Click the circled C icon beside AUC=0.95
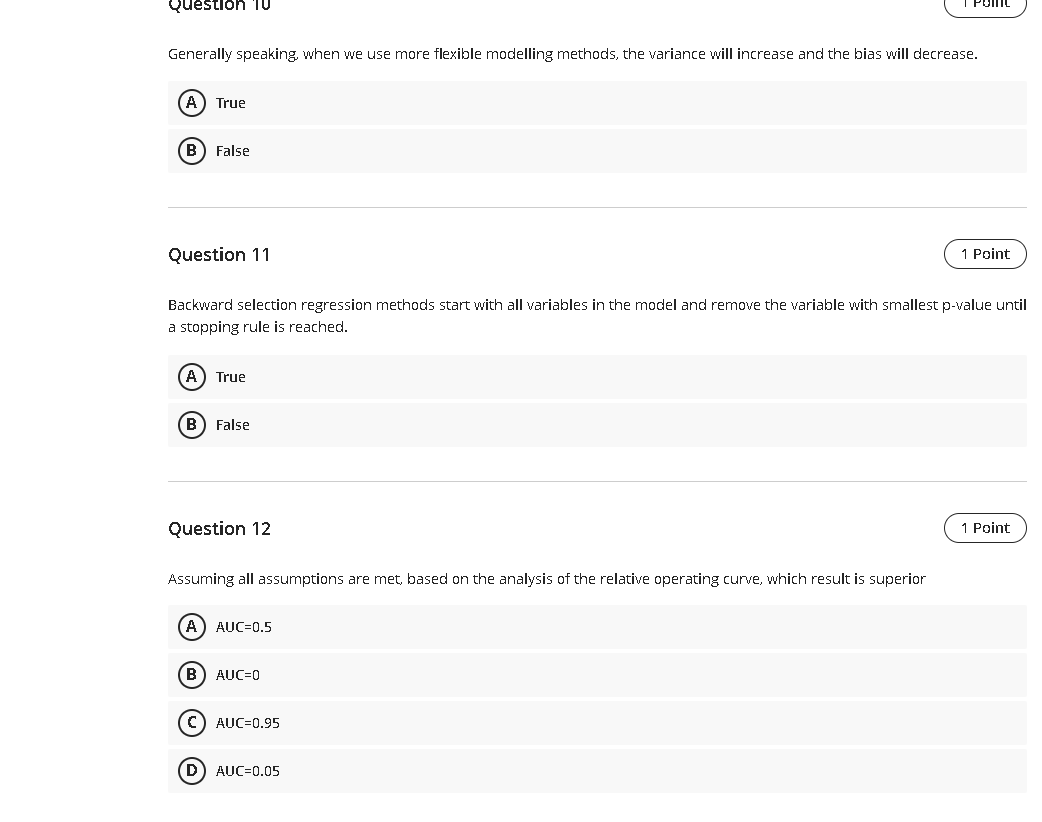The height and width of the screenshot is (822, 1042). tap(191, 722)
